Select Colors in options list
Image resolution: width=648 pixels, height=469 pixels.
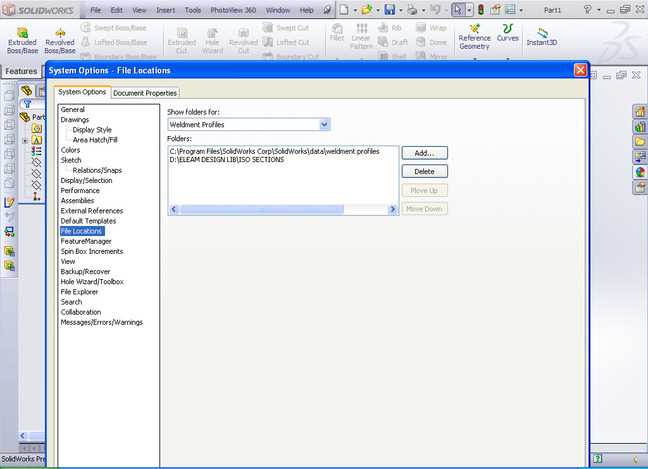tap(70, 150)
